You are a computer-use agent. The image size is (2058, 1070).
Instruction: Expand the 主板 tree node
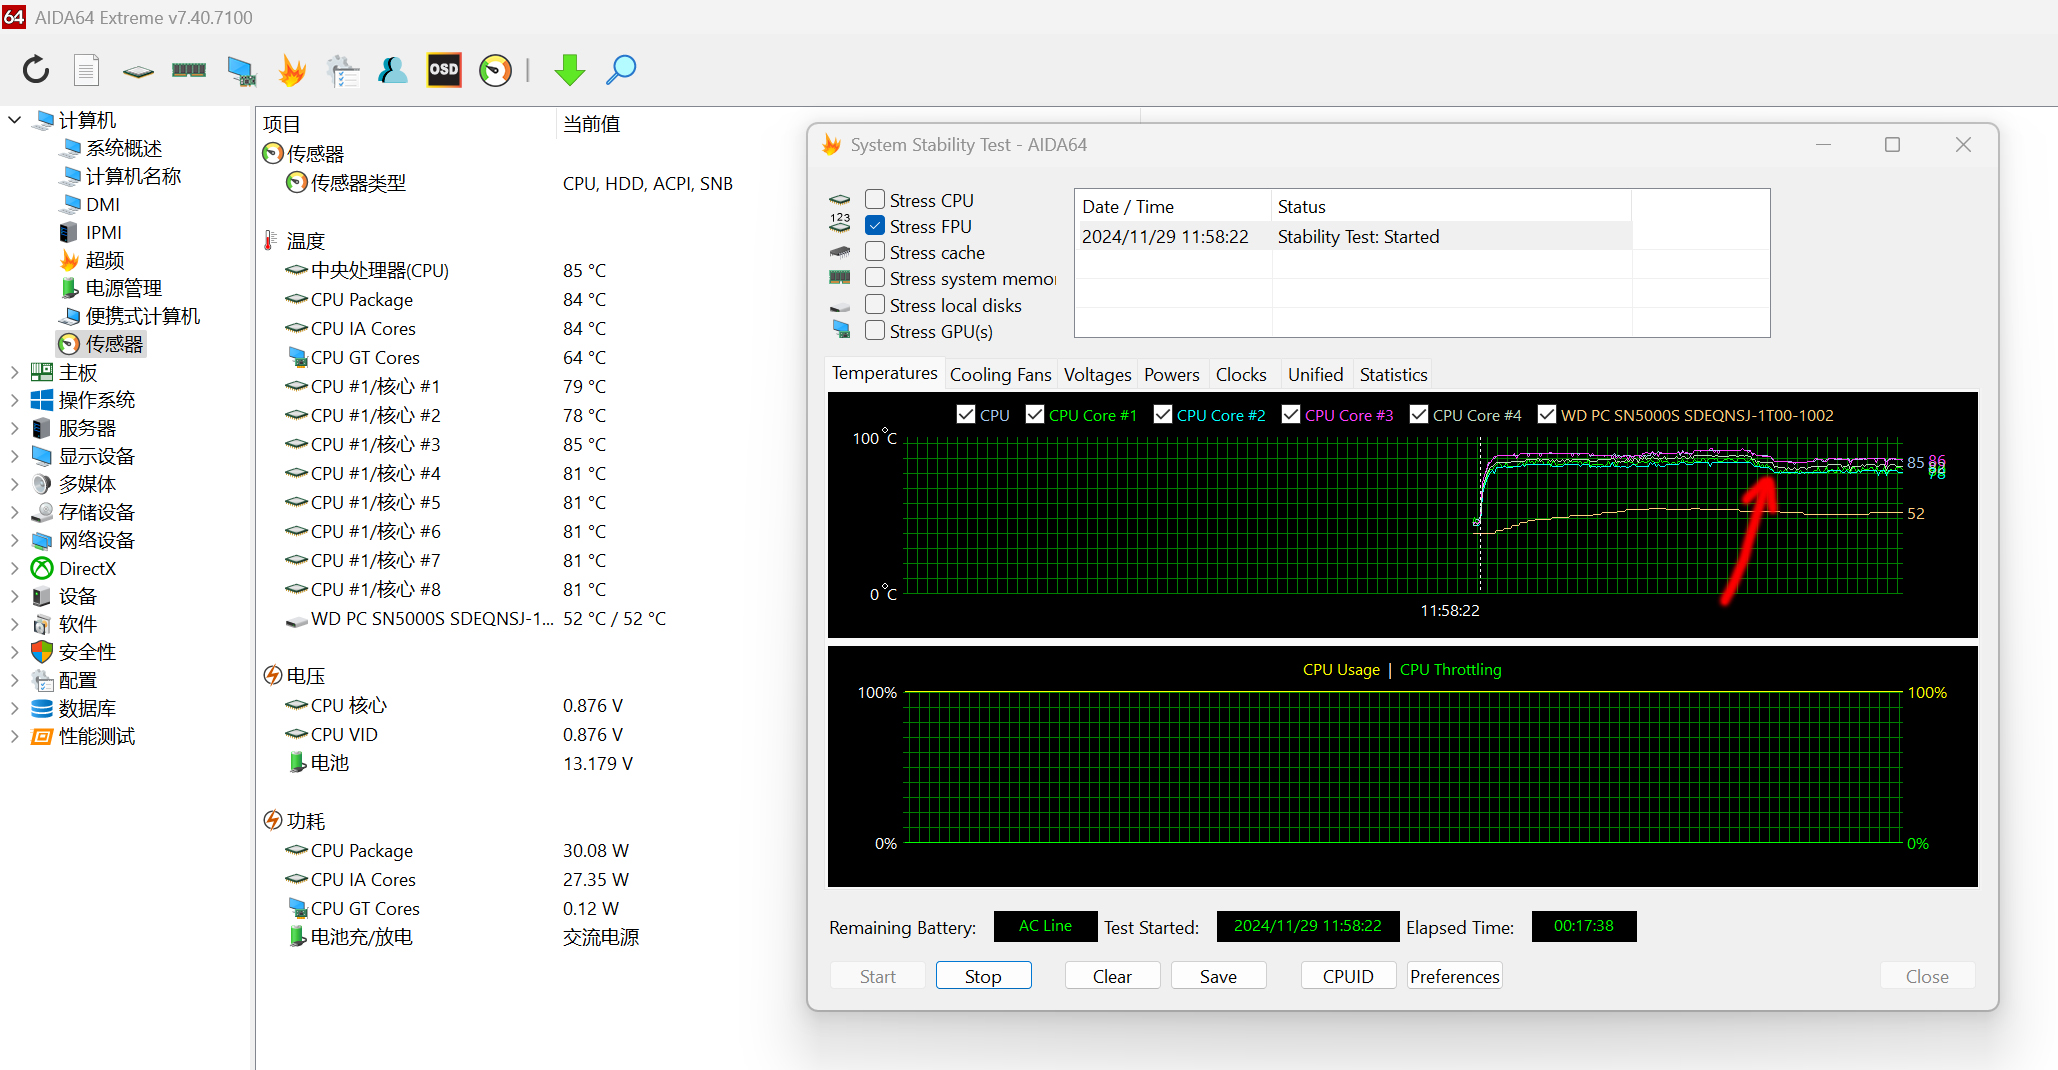(14, 372)
